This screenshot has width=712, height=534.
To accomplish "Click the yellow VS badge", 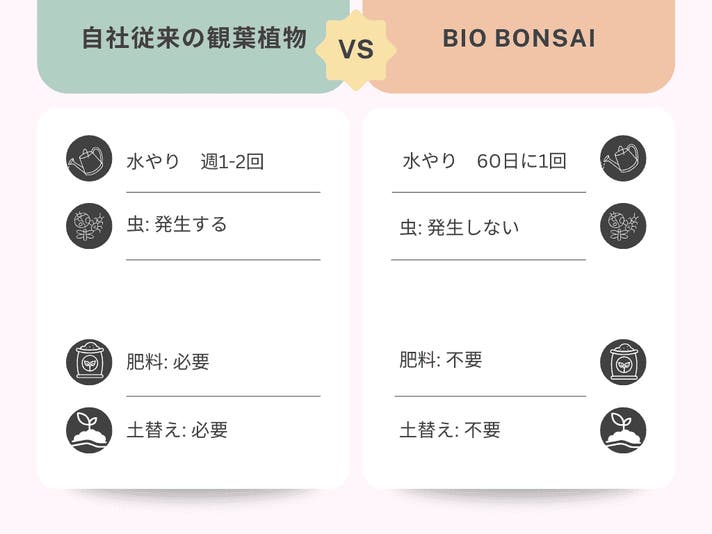I will pos(356,50).
